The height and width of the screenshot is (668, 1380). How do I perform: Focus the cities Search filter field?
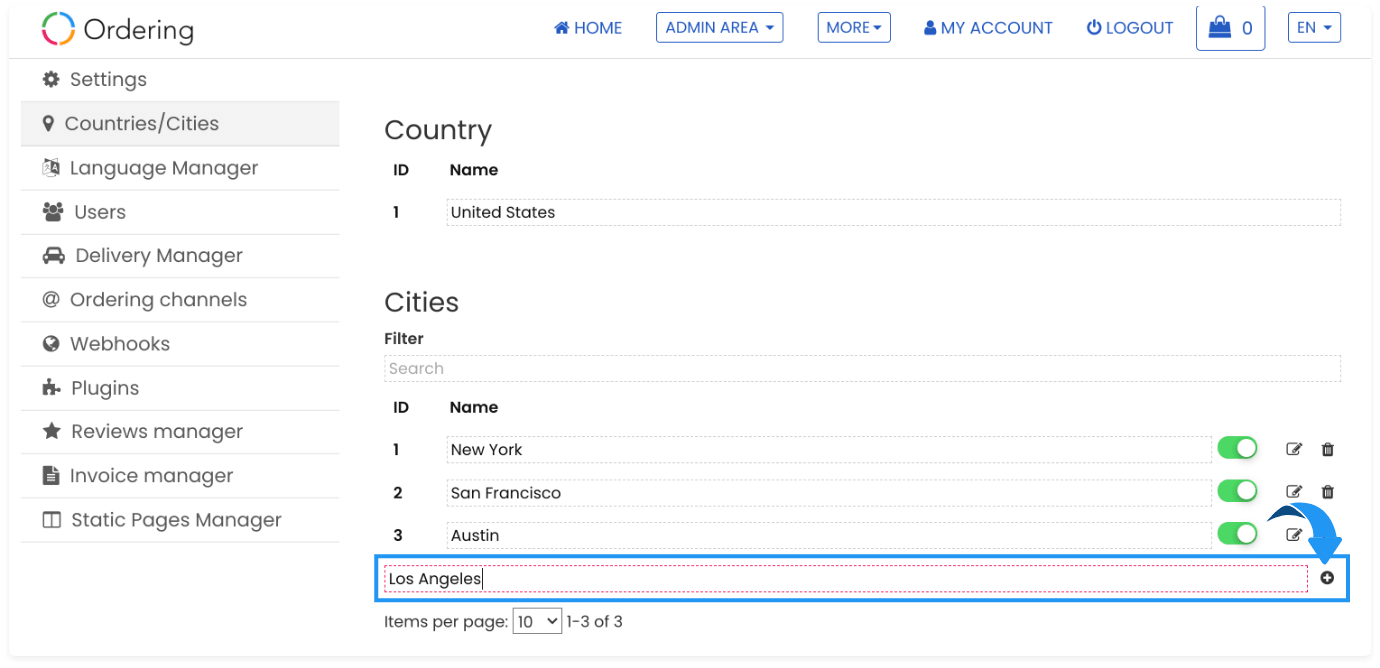(862, 369)
